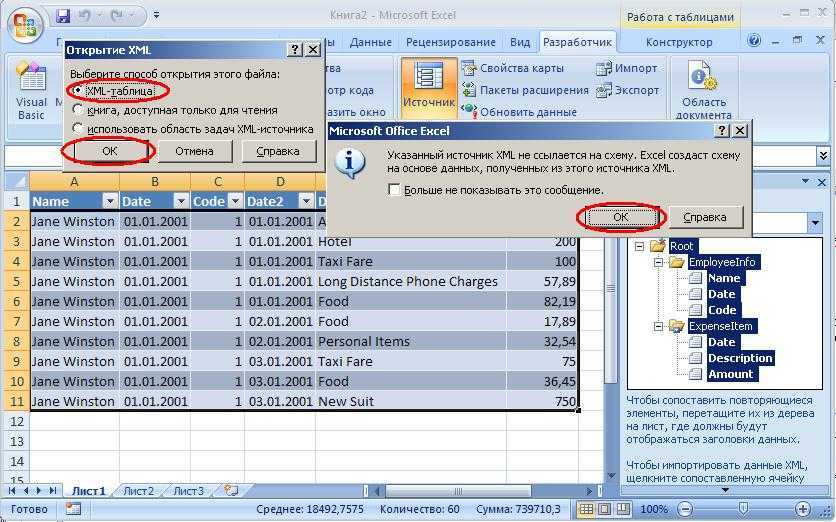Click the vertical scrollbar of the sheet
836x522 pixels.
click(x=610, y=290)
